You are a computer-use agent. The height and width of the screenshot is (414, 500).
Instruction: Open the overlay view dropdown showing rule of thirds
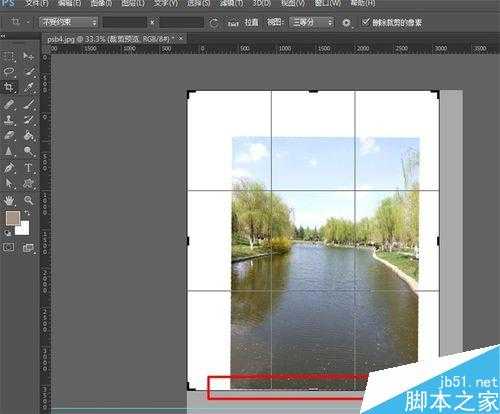pyautogui.click(x=312, y=22)
